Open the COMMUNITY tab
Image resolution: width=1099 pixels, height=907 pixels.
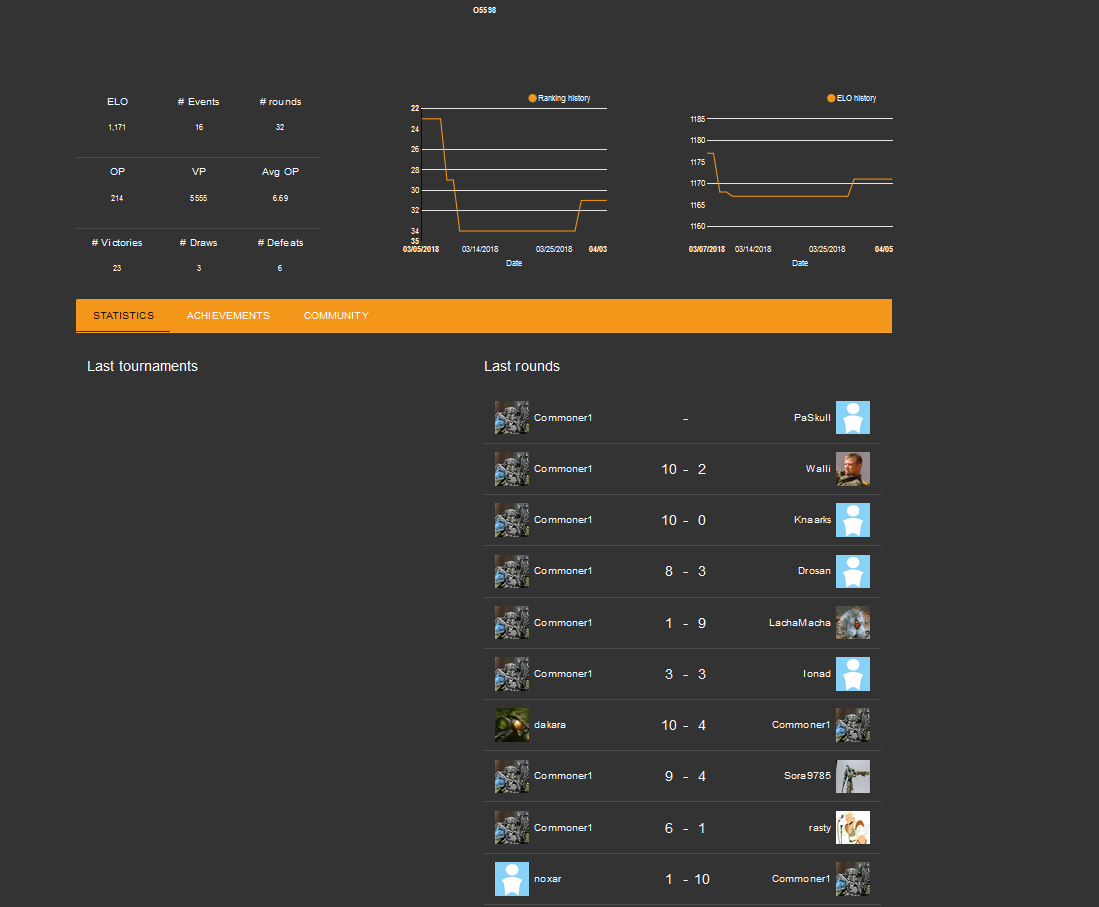[x=336, y=315]
